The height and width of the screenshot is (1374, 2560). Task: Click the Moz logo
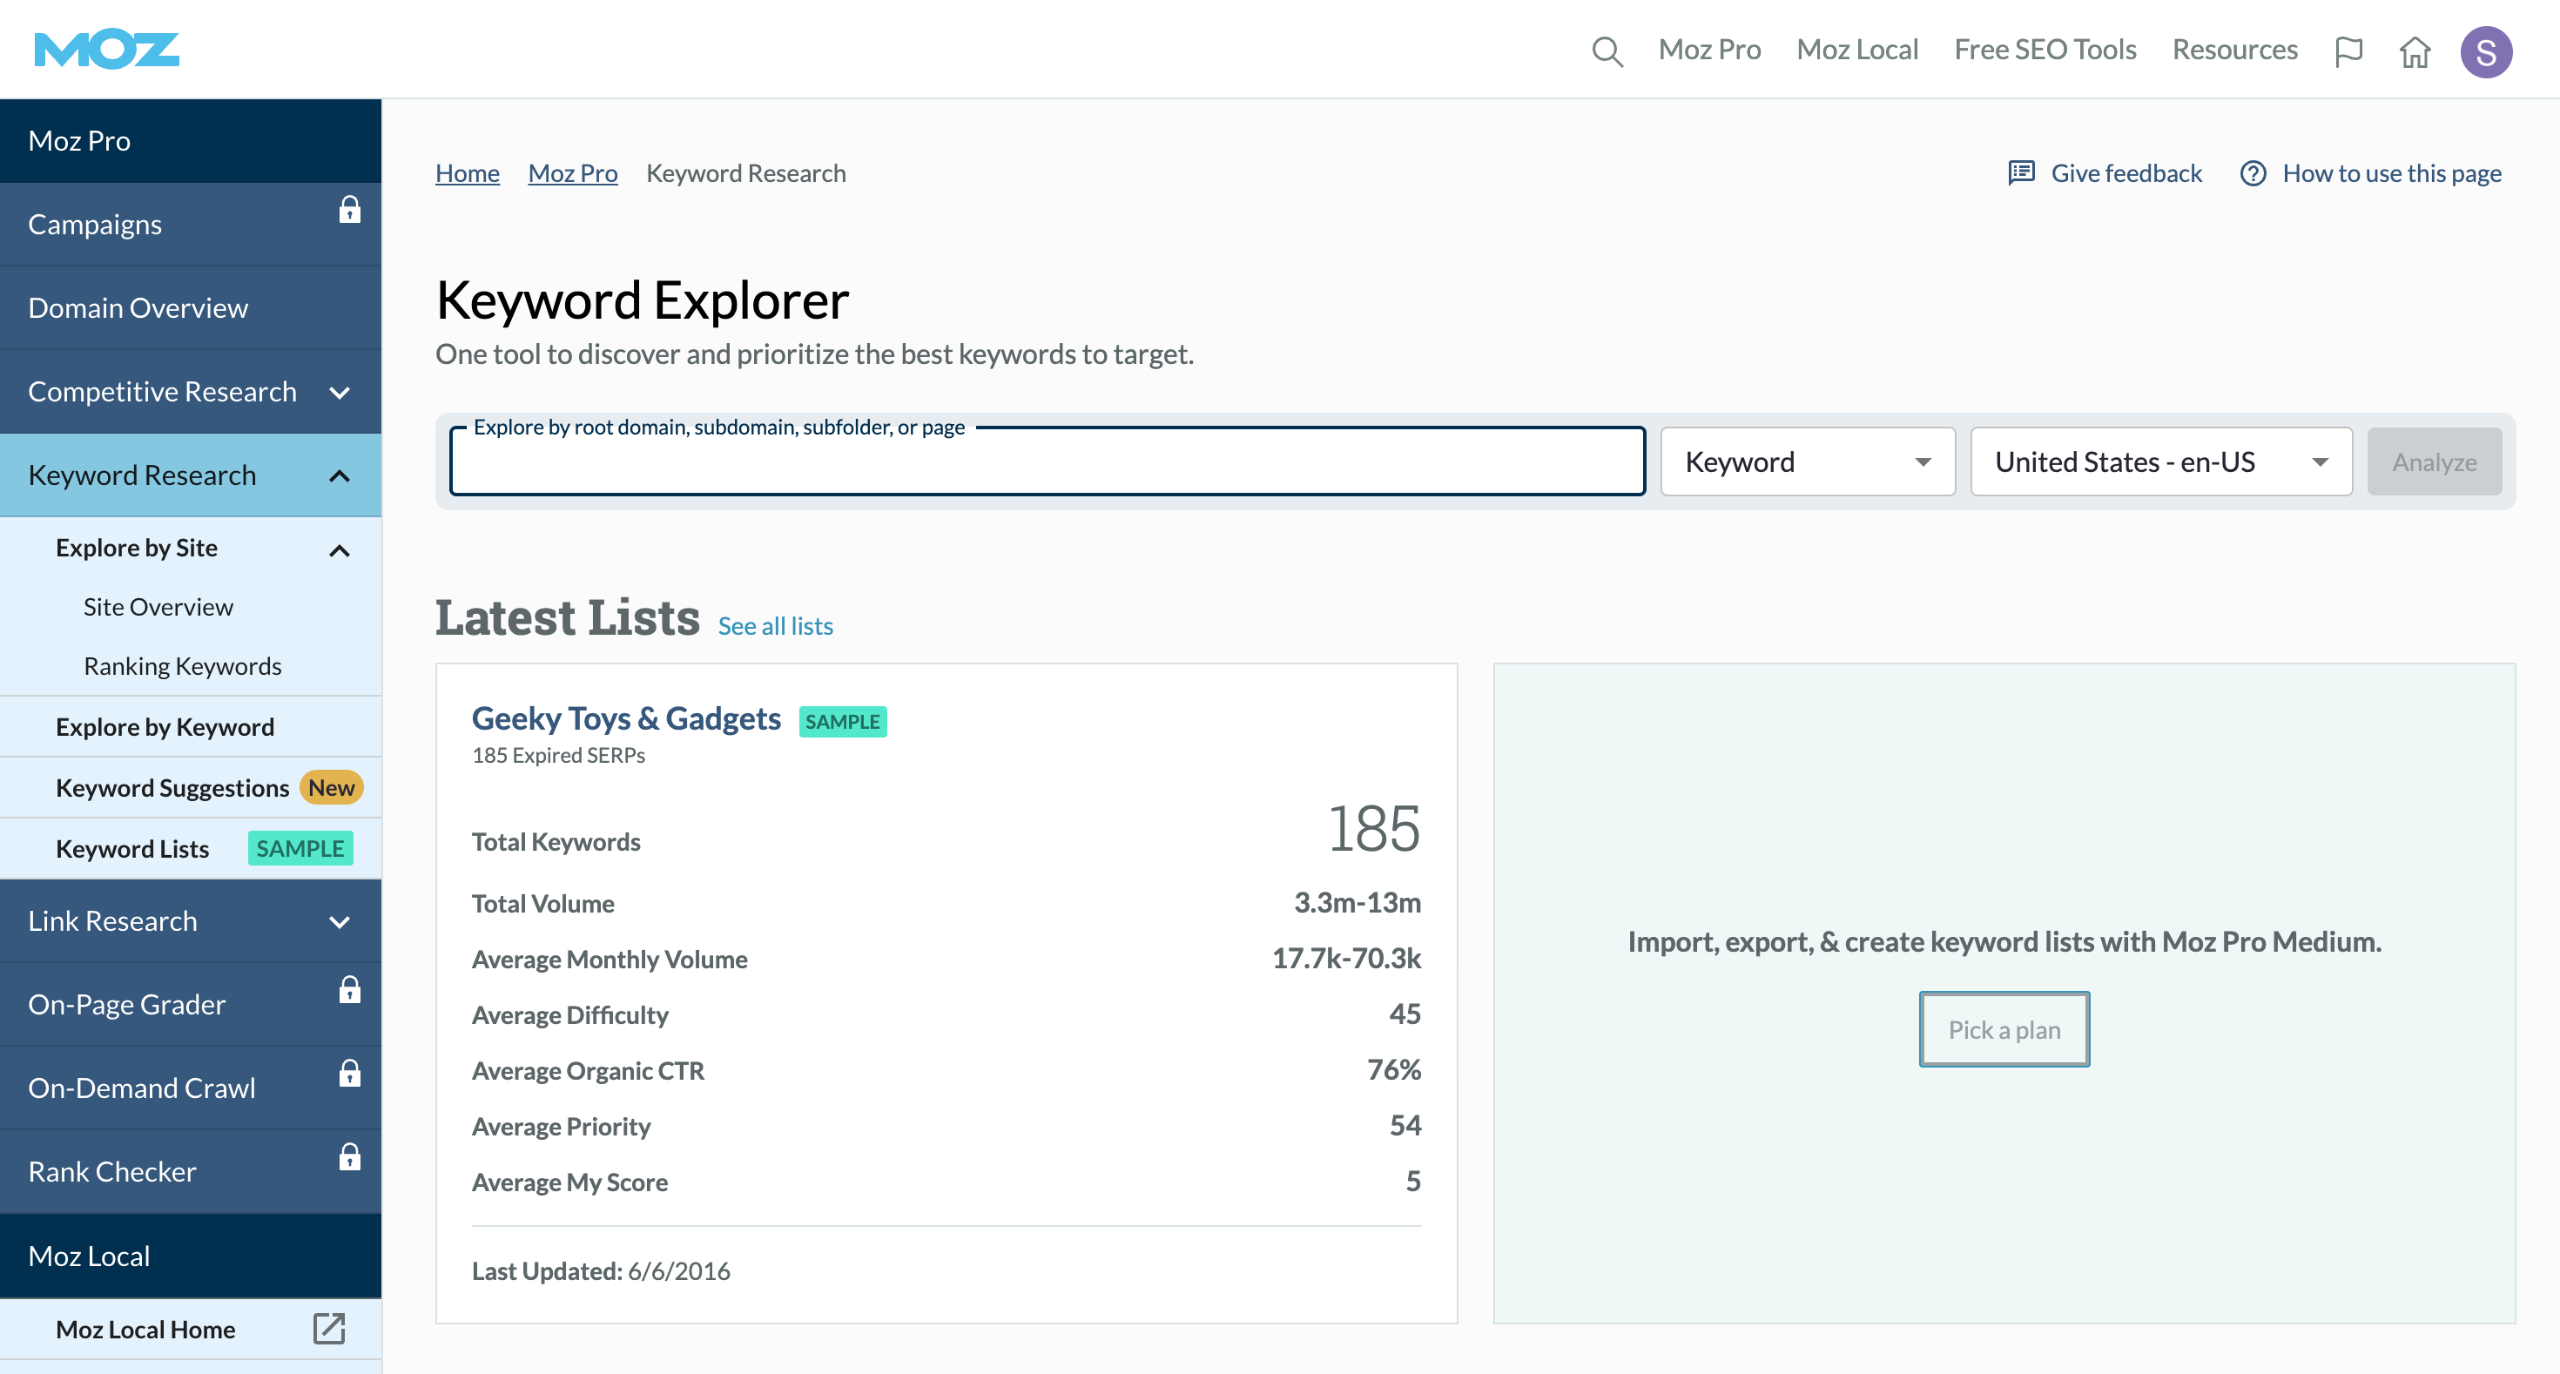106,49
